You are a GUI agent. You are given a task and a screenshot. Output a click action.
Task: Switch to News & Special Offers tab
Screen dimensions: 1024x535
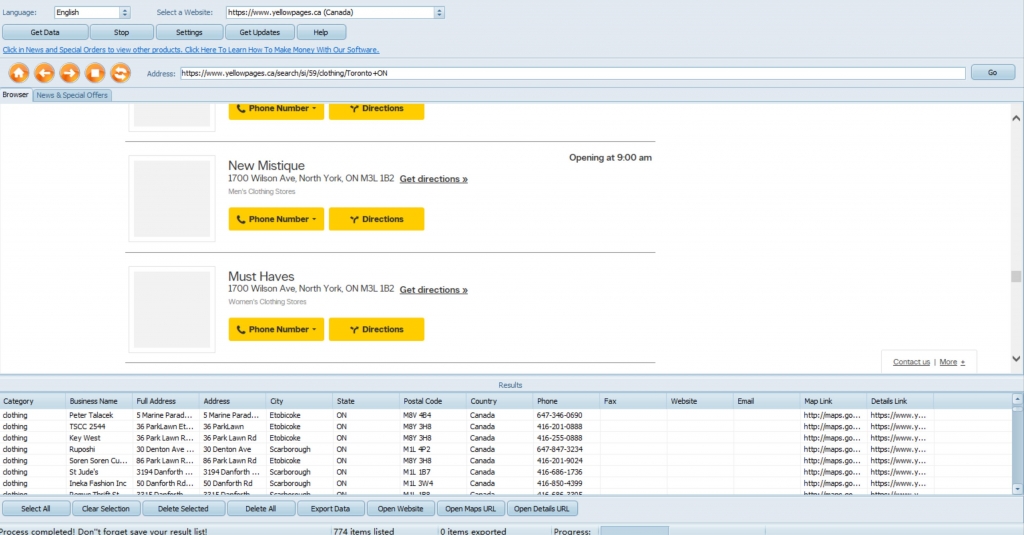click(x=72, y=95)
